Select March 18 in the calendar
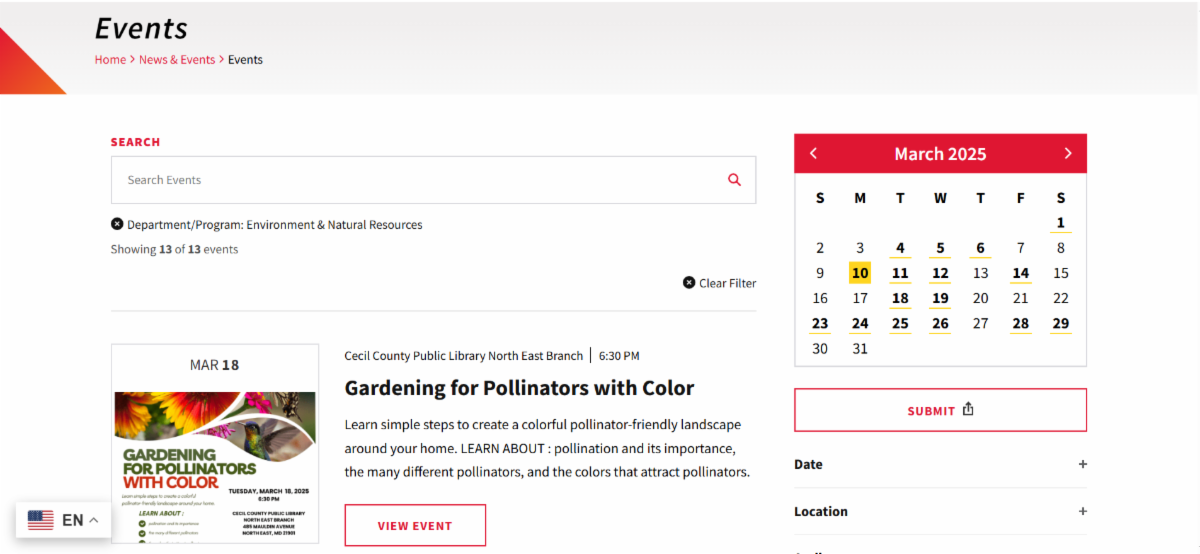This screenshot has width=1200, height=554. [x=900, y=298]
